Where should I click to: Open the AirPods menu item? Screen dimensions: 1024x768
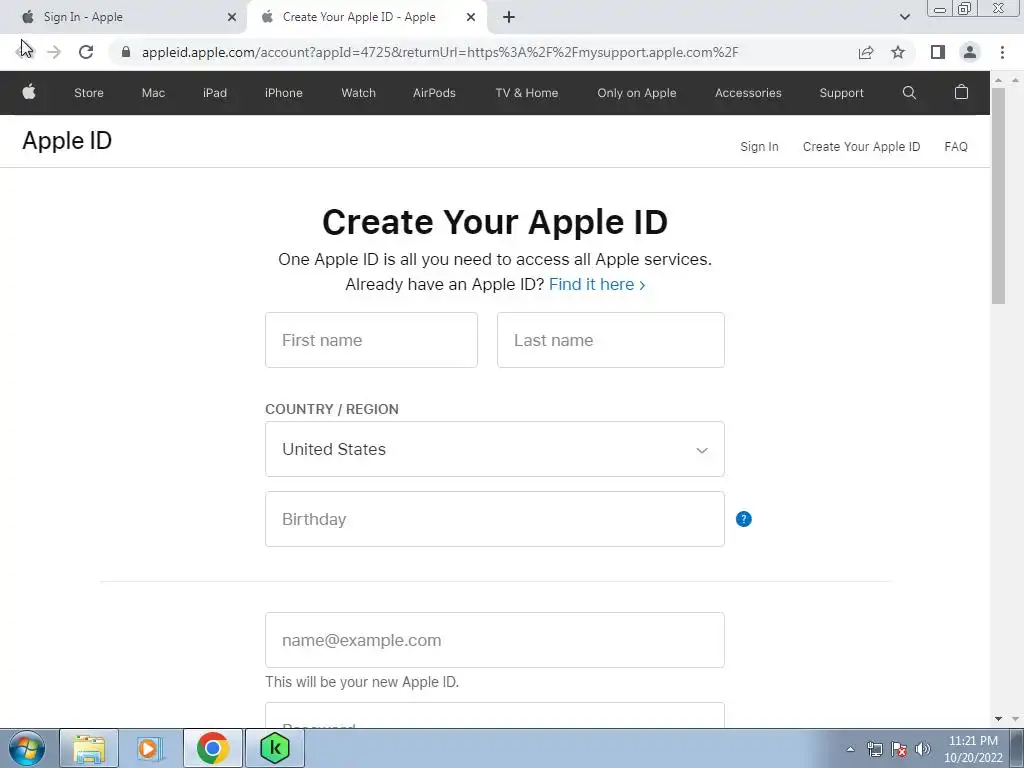pos(434,93)
